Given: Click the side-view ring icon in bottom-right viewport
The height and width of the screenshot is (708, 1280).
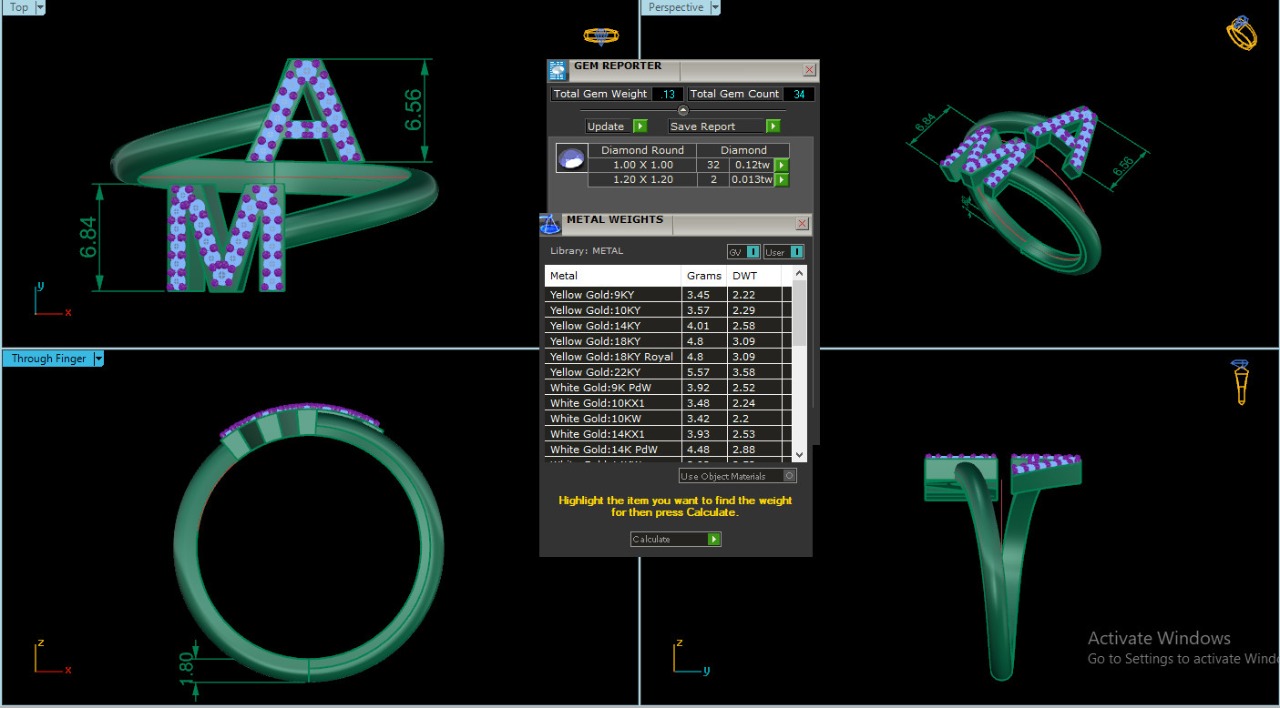Looking at the screenshot, I should click(1240, 382).
